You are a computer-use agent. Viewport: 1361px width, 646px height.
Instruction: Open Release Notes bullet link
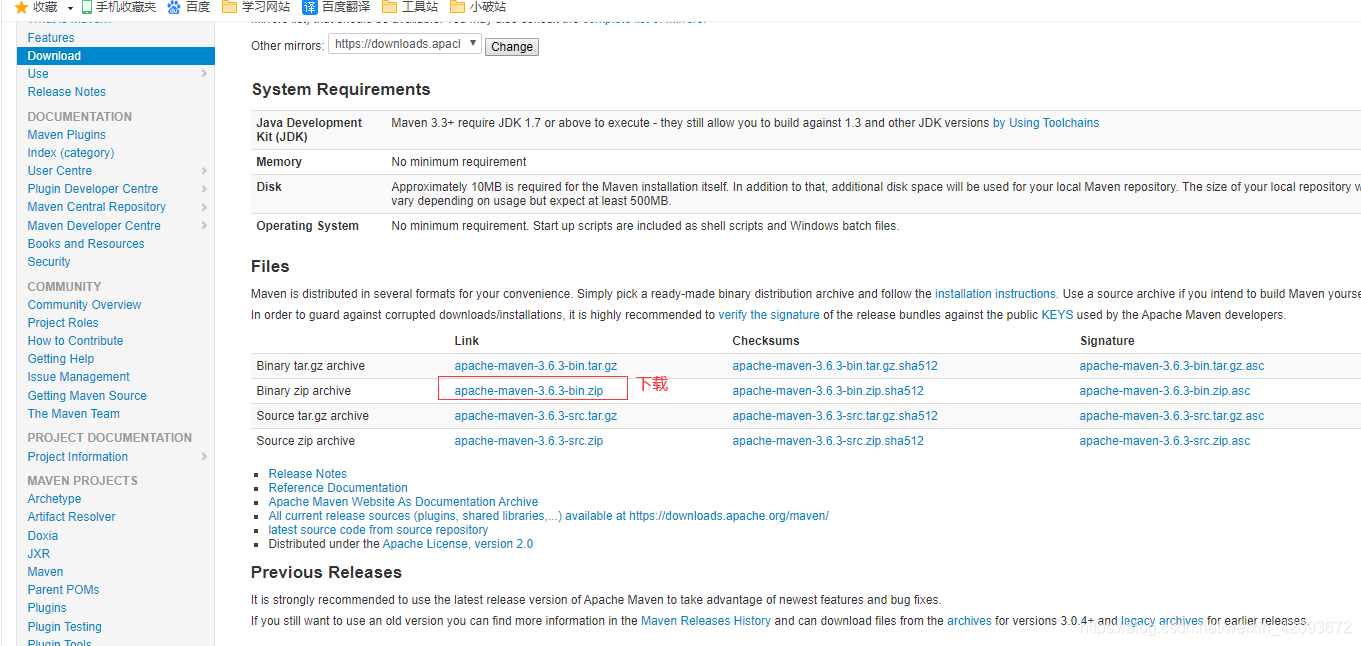click(308, 474)
